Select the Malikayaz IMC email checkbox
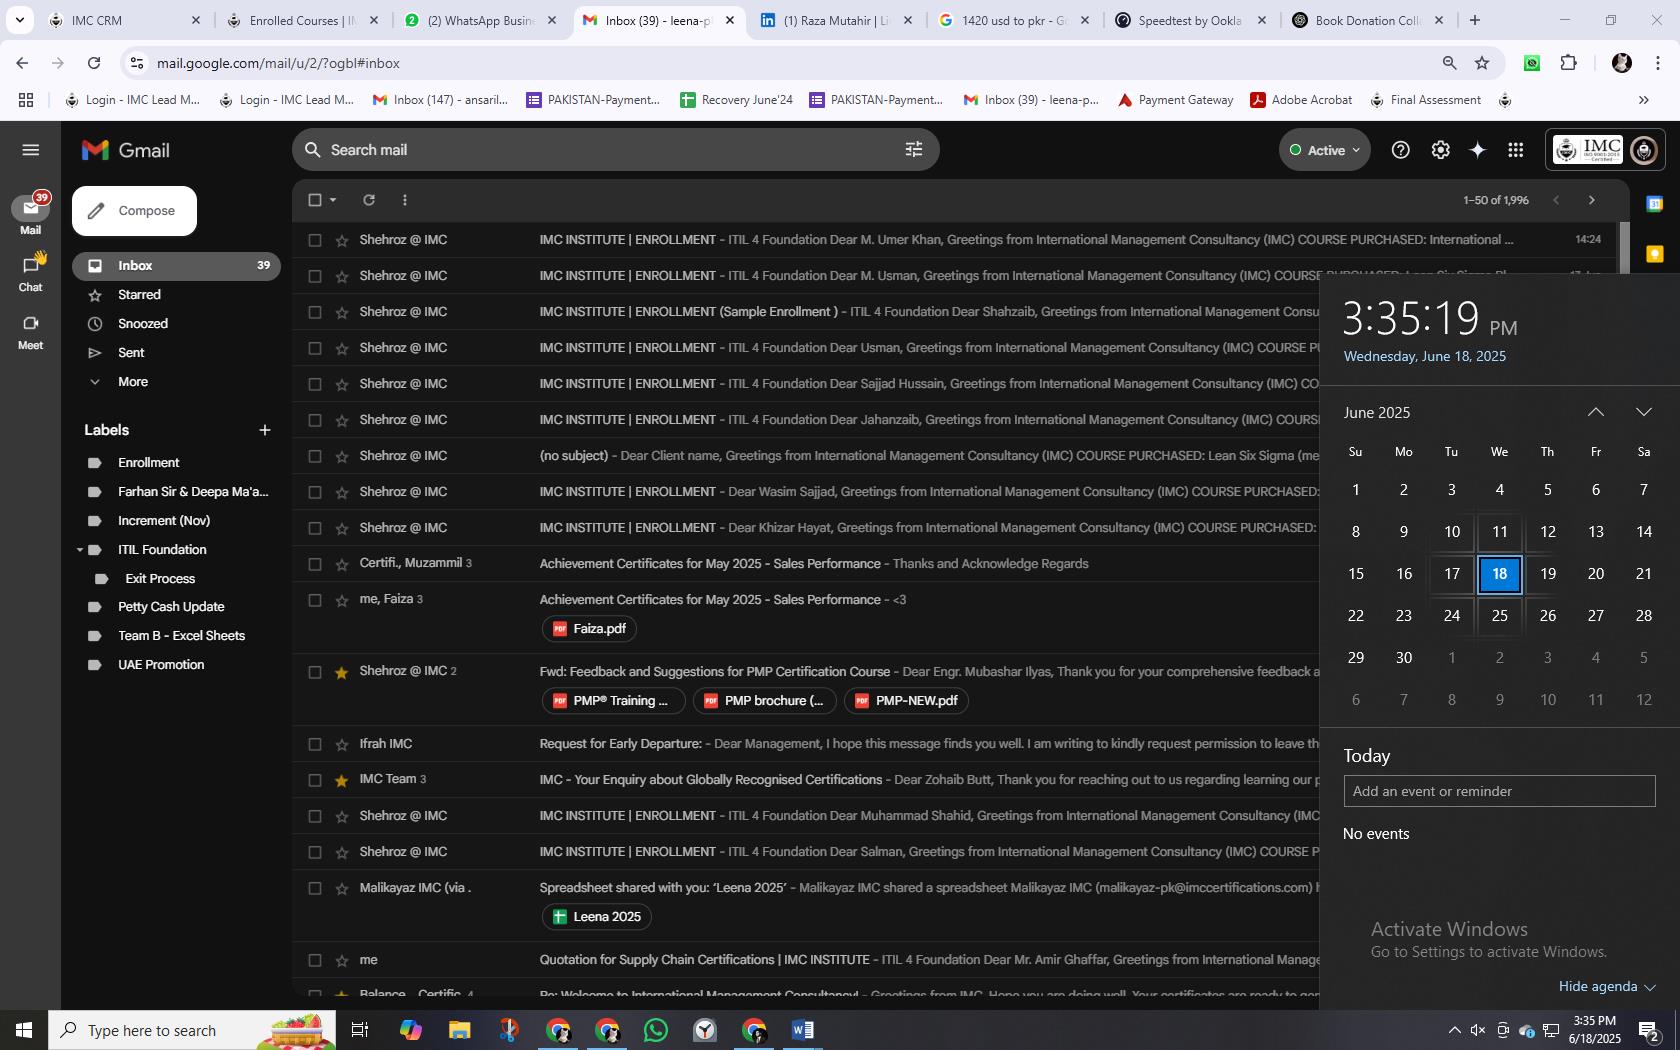This screenshot has width=1680, height=1050. pyautogui.click(x=315, y=888)
